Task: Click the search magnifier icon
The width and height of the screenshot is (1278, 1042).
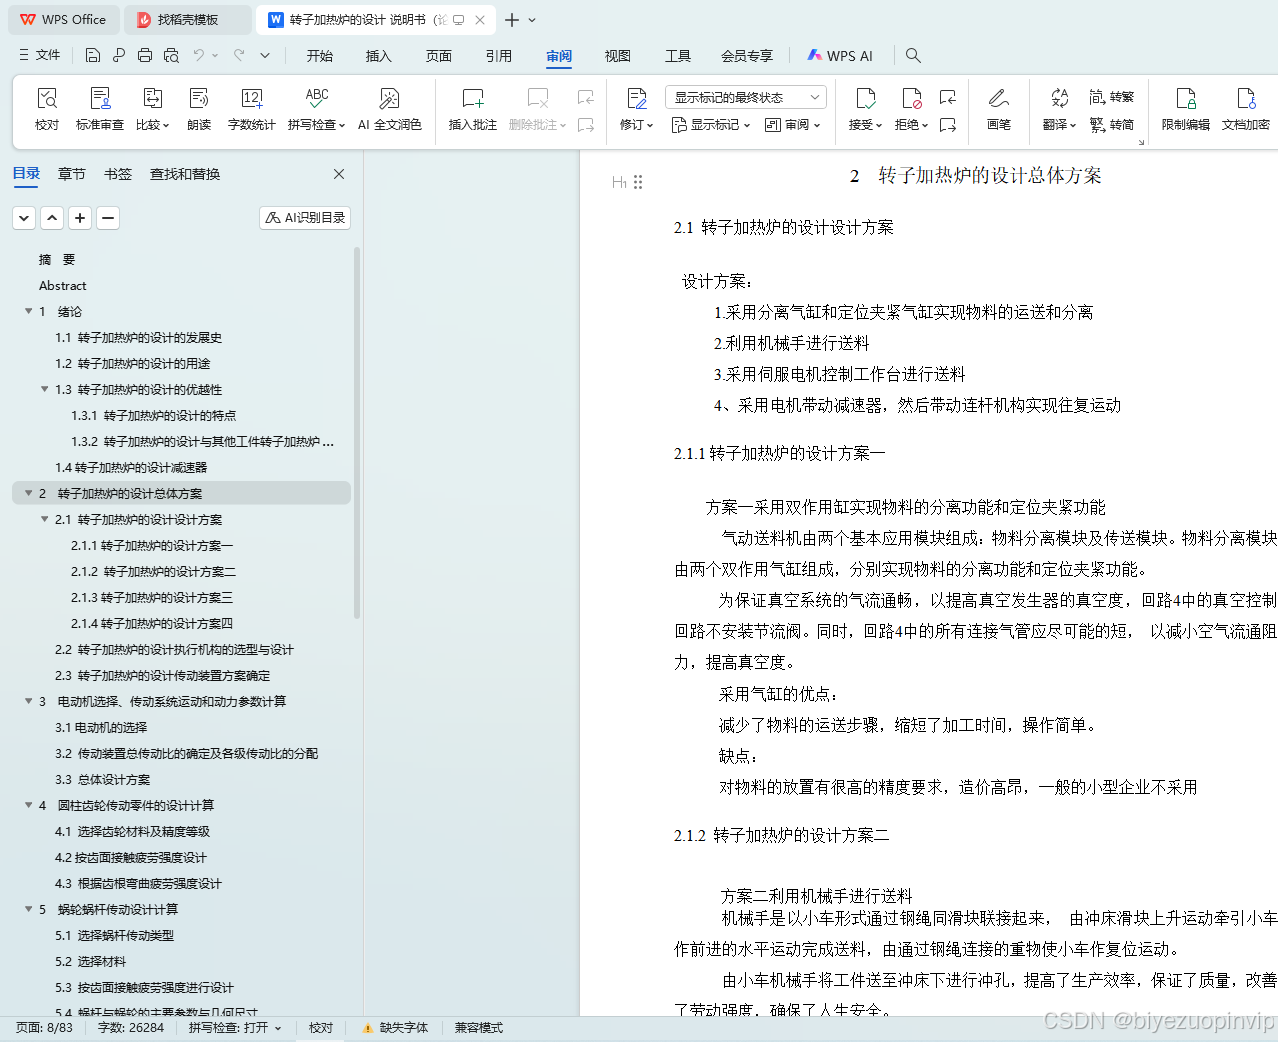Action: tap(913, 55)
